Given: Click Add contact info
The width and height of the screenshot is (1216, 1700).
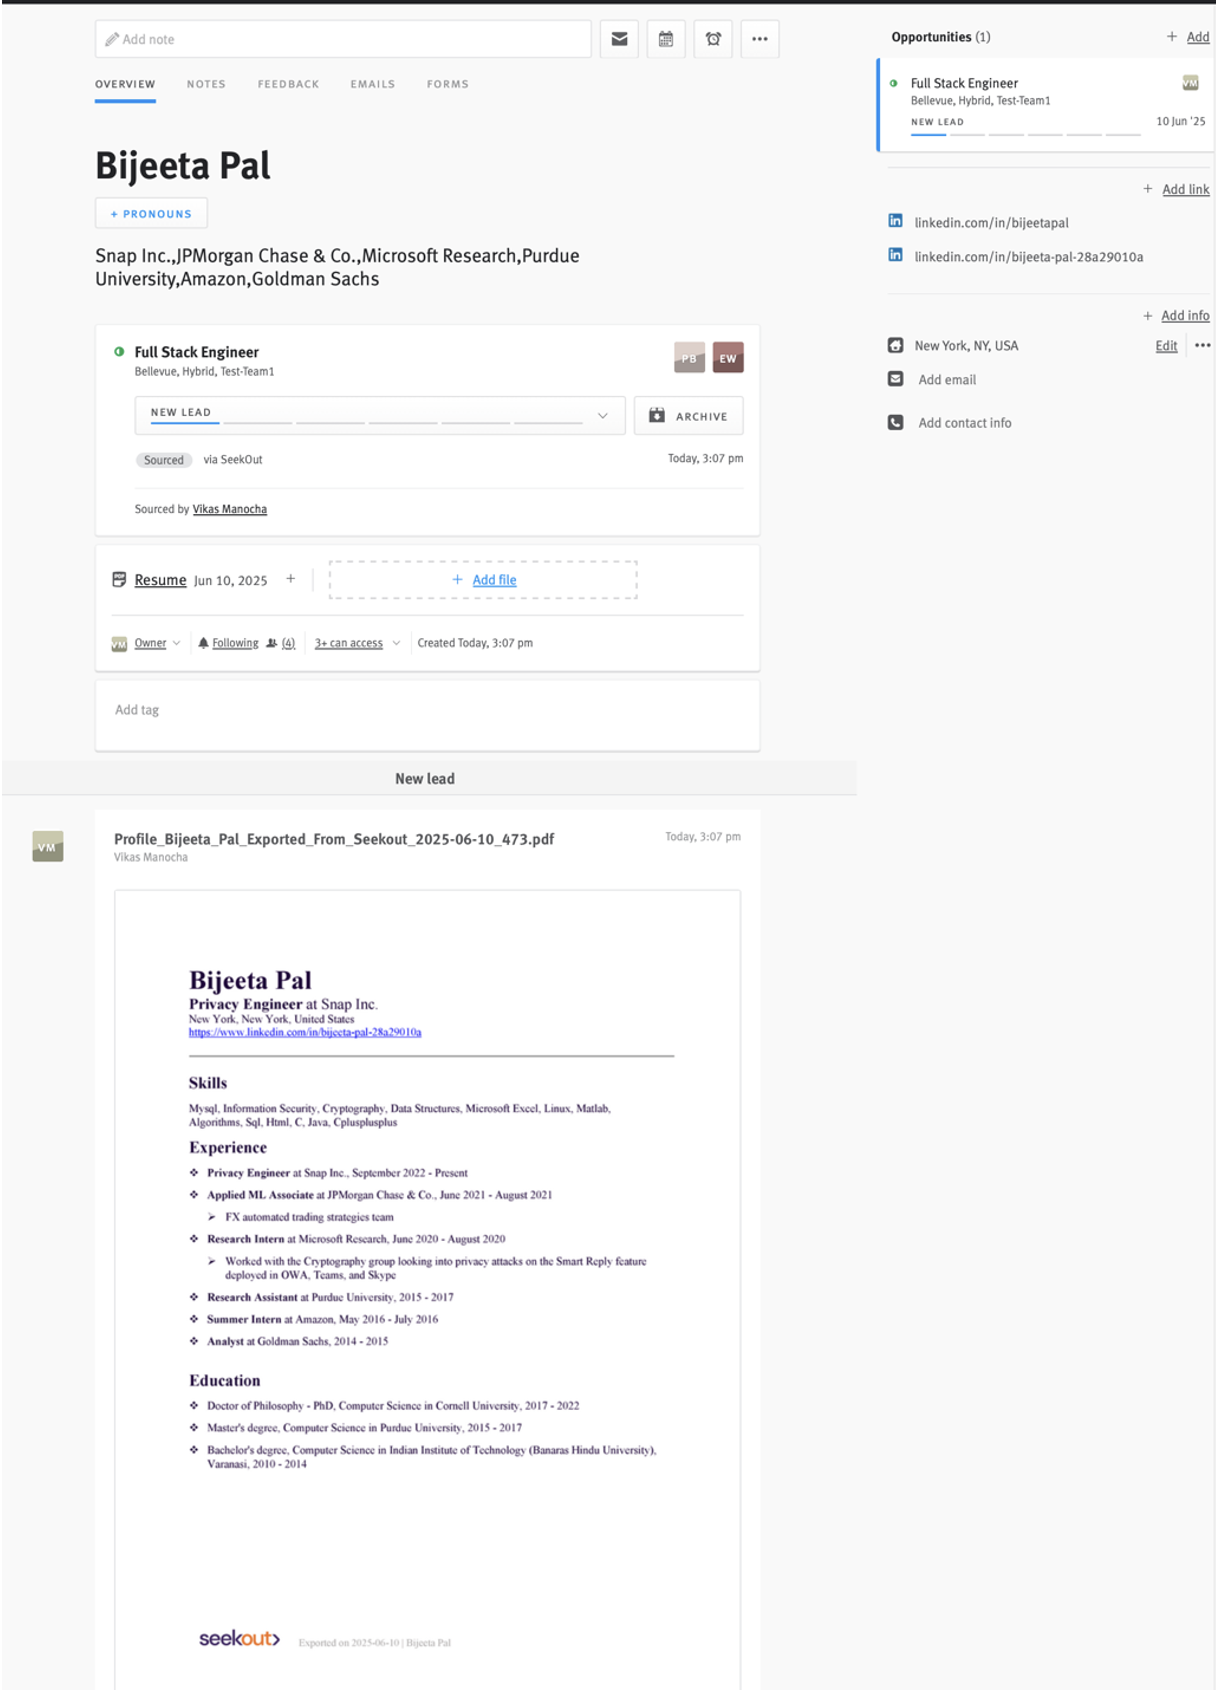Looking at the screenshot, I should [x=965, y=423].
